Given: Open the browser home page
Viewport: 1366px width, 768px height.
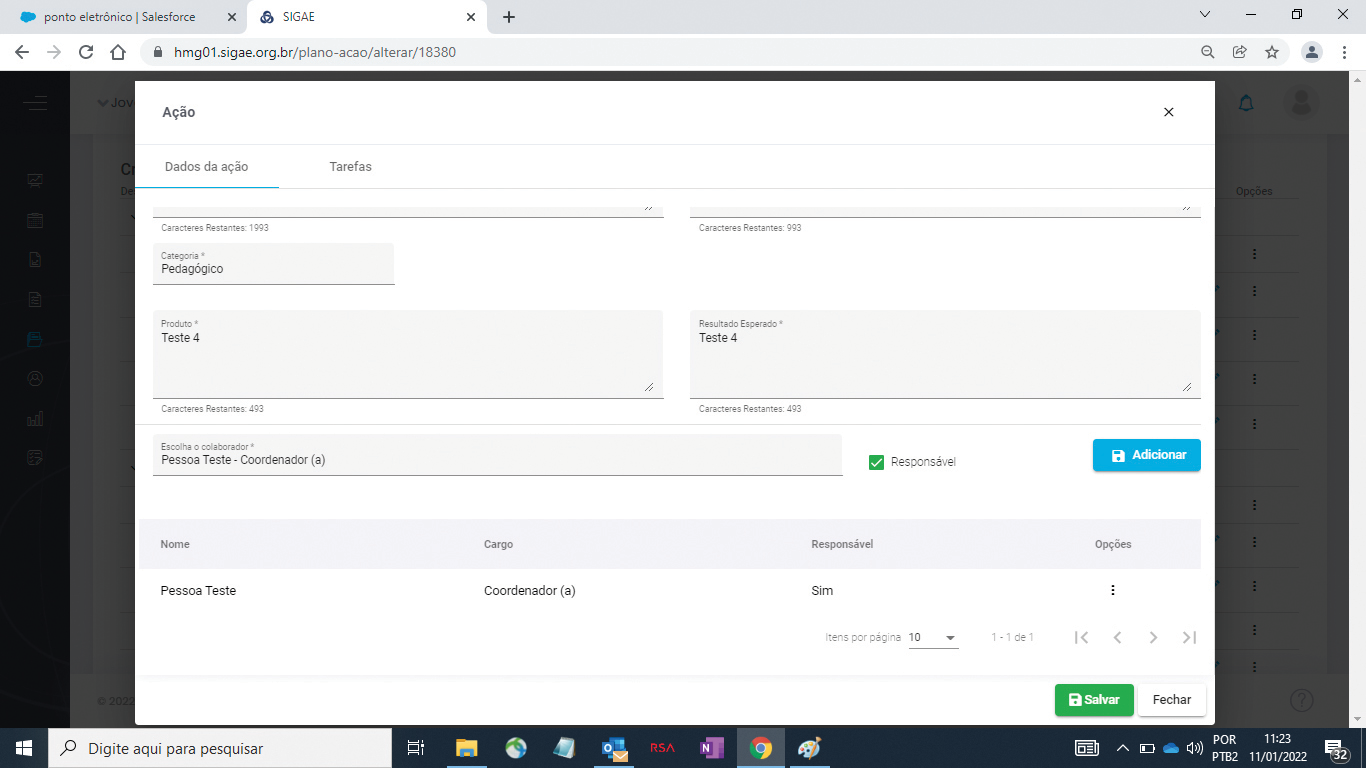Looking at the screenshot, I should [118, 52].
